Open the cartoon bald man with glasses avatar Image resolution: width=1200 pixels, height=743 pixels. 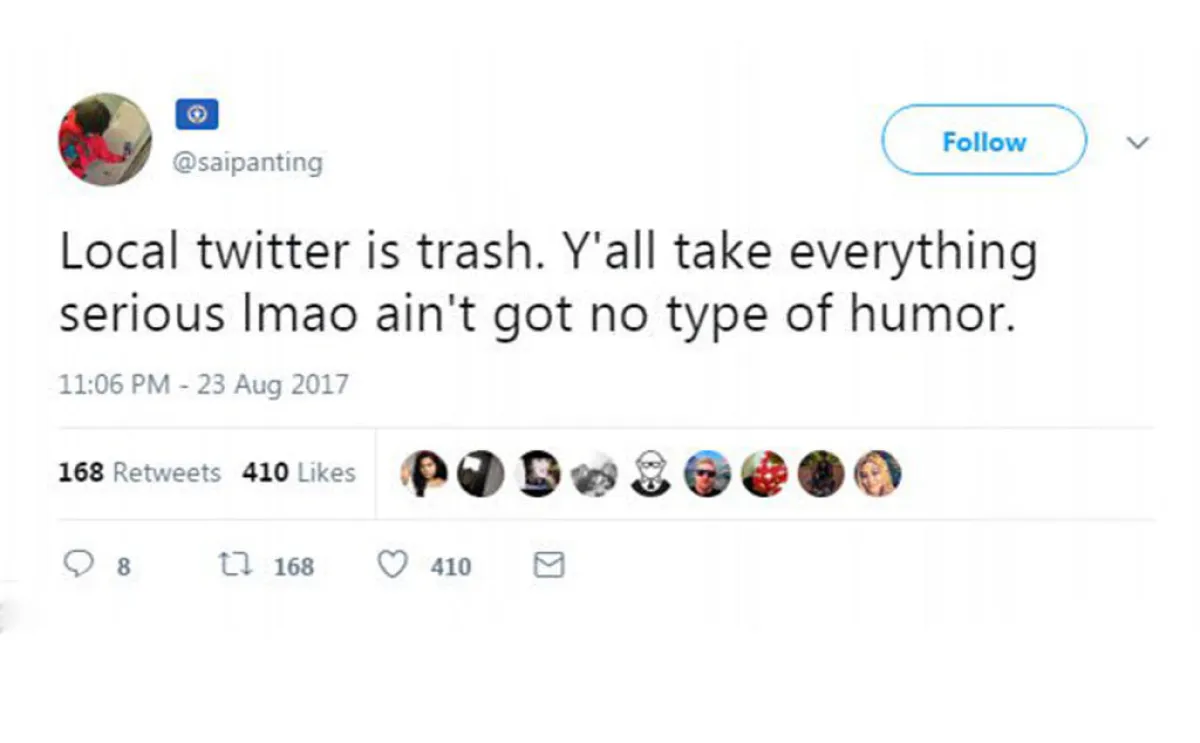[651, 473]
